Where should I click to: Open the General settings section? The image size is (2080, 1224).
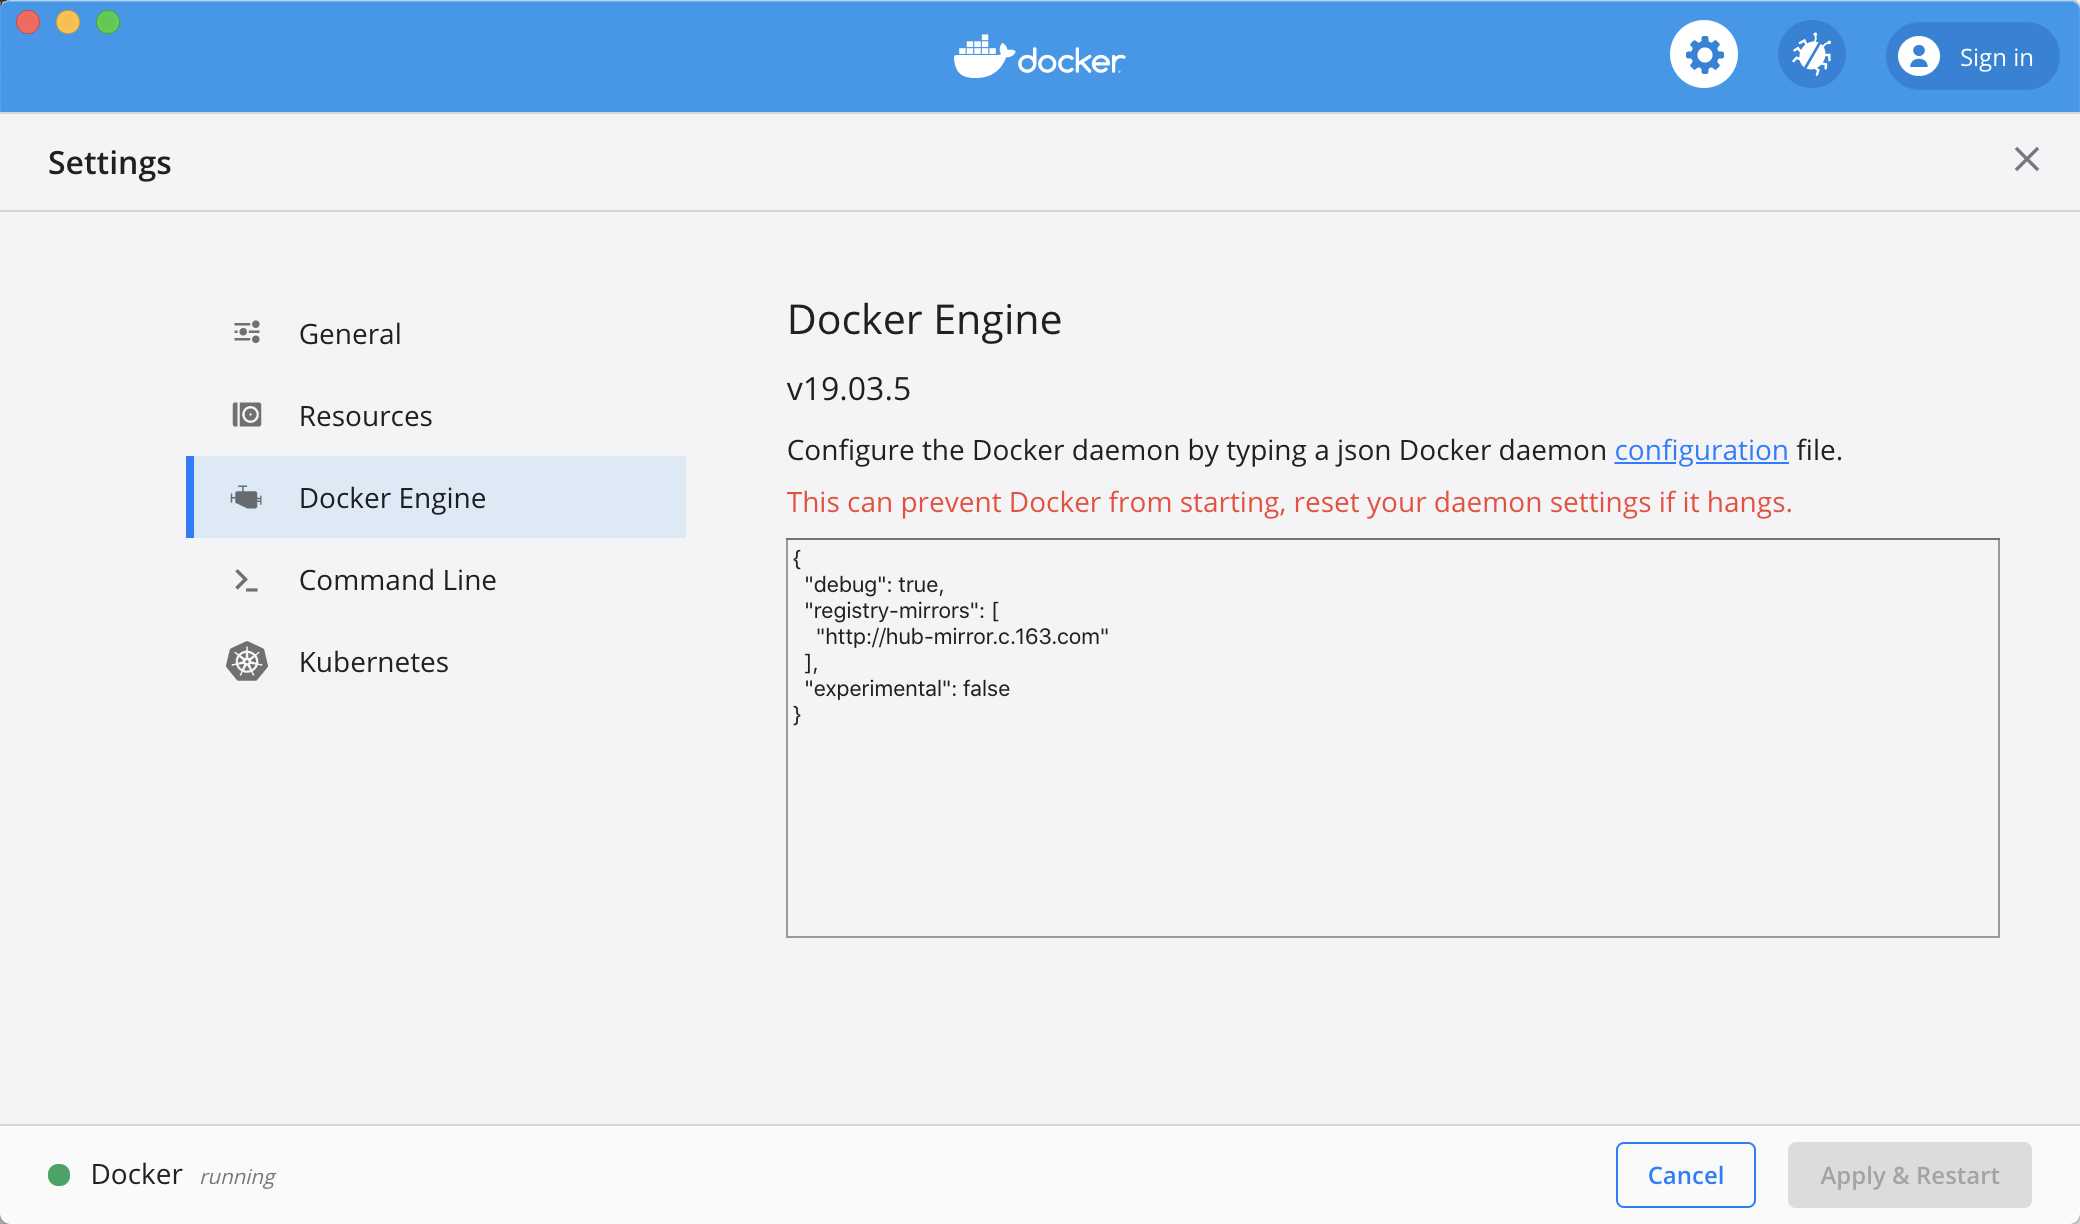[x=436, y=333]
